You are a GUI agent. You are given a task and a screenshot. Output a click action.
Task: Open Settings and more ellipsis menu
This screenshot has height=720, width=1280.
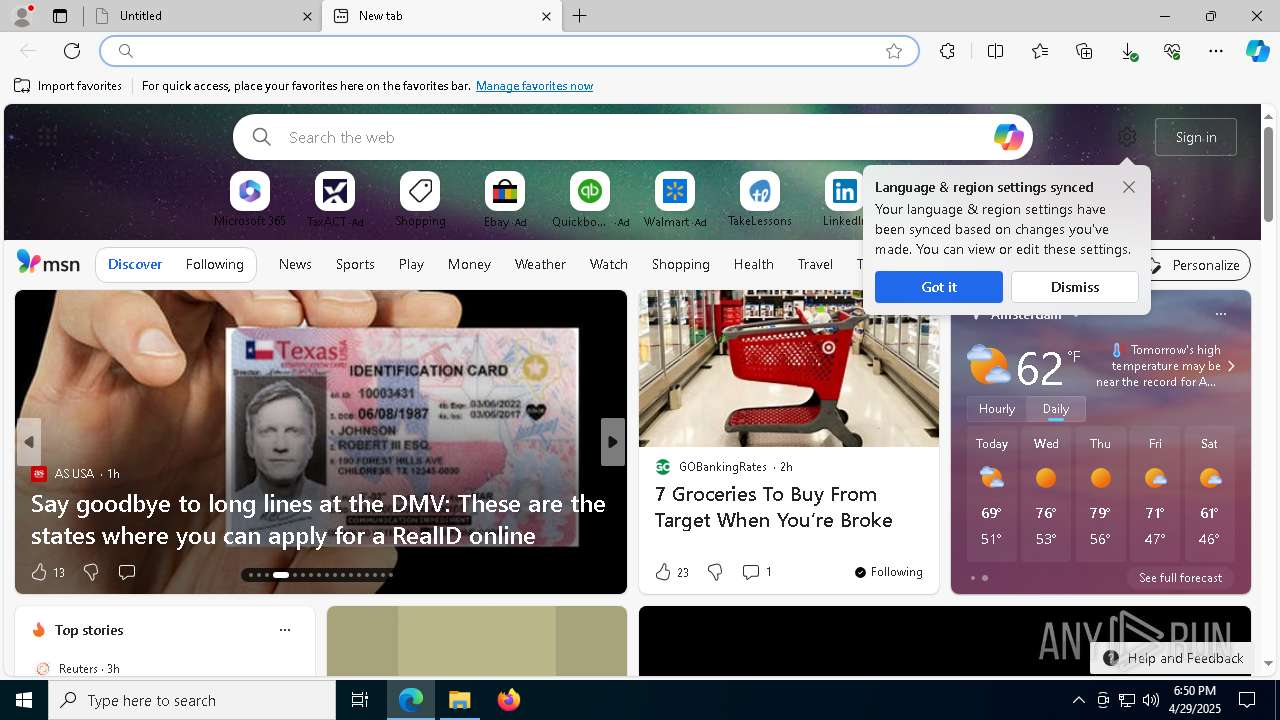point(1216,51)
